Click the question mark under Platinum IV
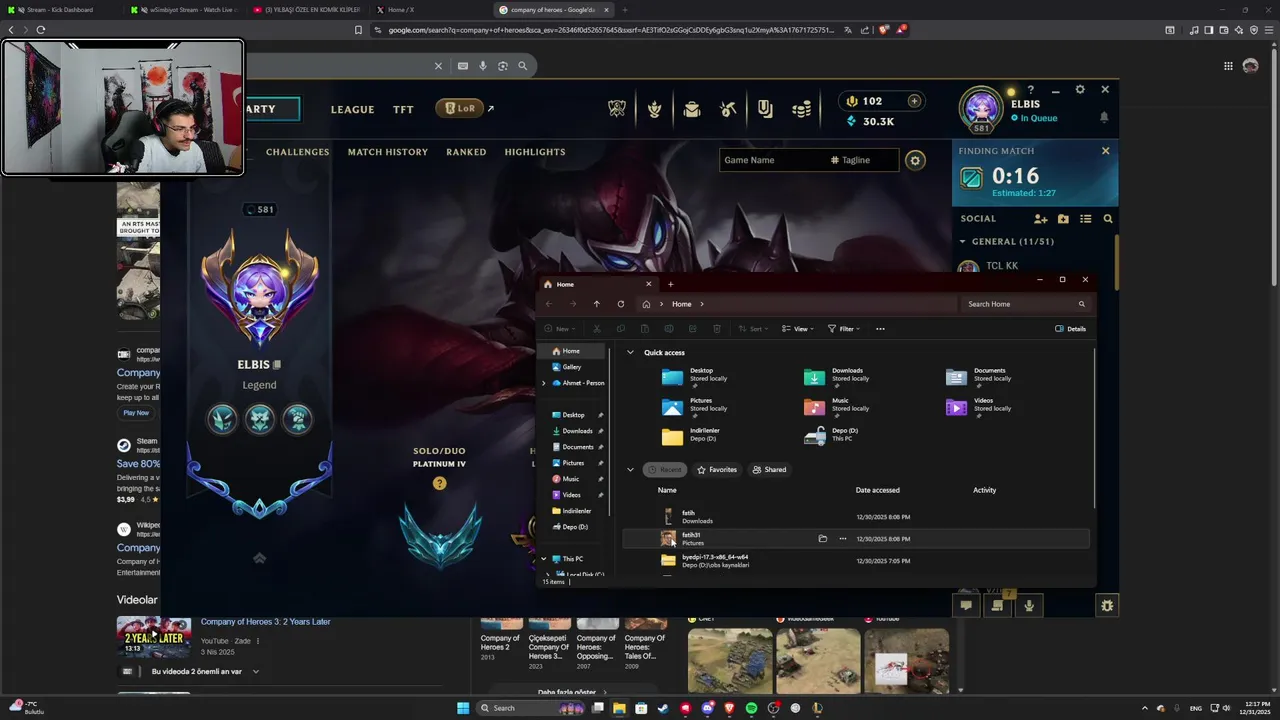The width and height of the screenshot is (1280, 720). [x=439, y=483]
